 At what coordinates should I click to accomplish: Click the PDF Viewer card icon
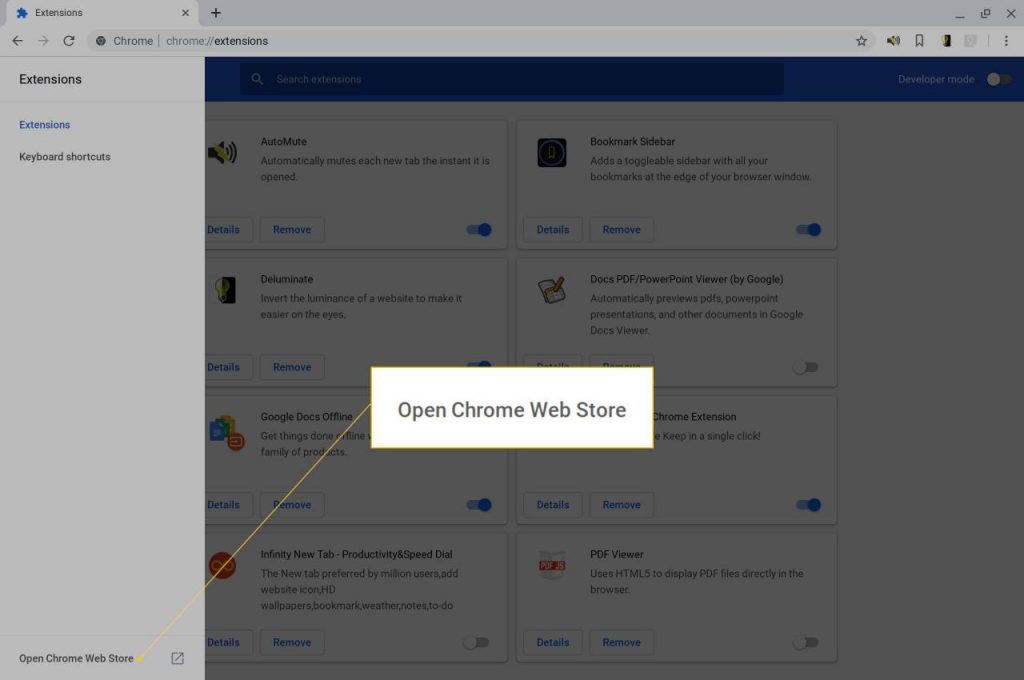[552, 565]
